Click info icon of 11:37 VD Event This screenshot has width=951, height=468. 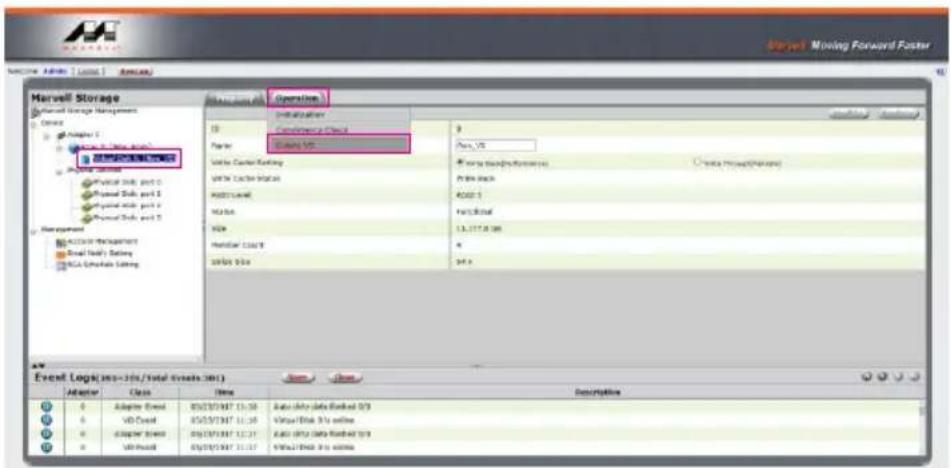(46, 447)
